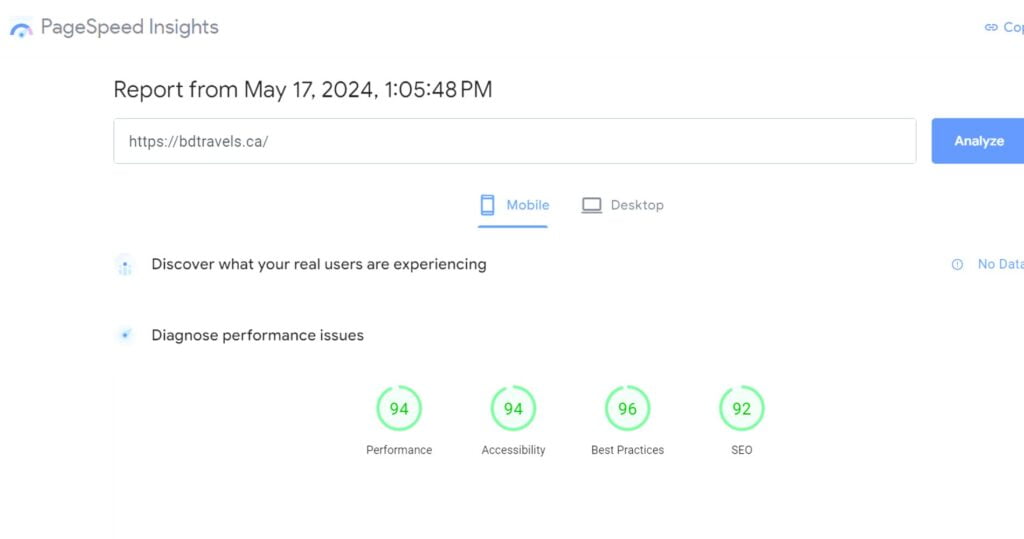This screenshot has width=1024, height=539.
Task: Switch to the Mobile tab
Action: tap(513, 205)
